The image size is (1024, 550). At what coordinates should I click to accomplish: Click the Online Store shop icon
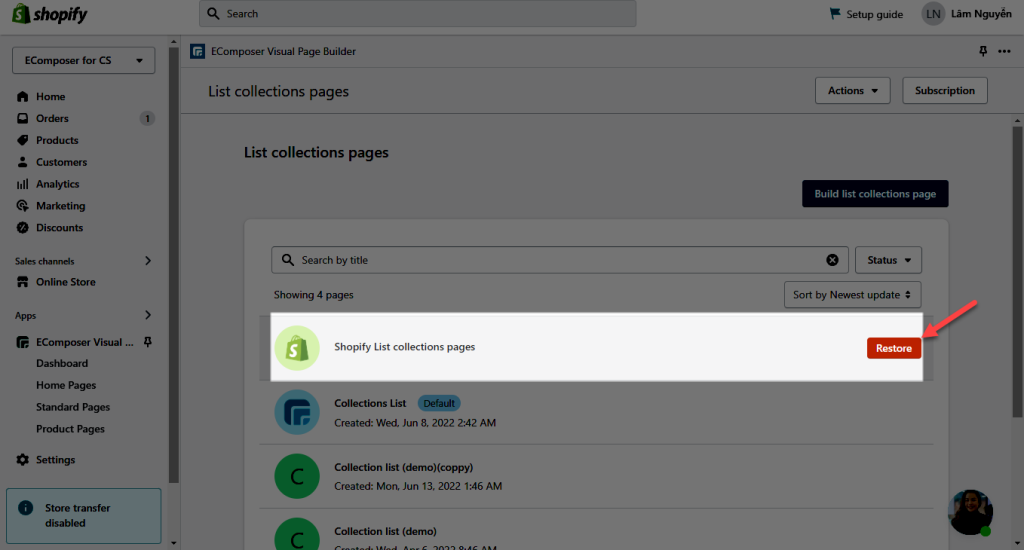pos(23,282)
